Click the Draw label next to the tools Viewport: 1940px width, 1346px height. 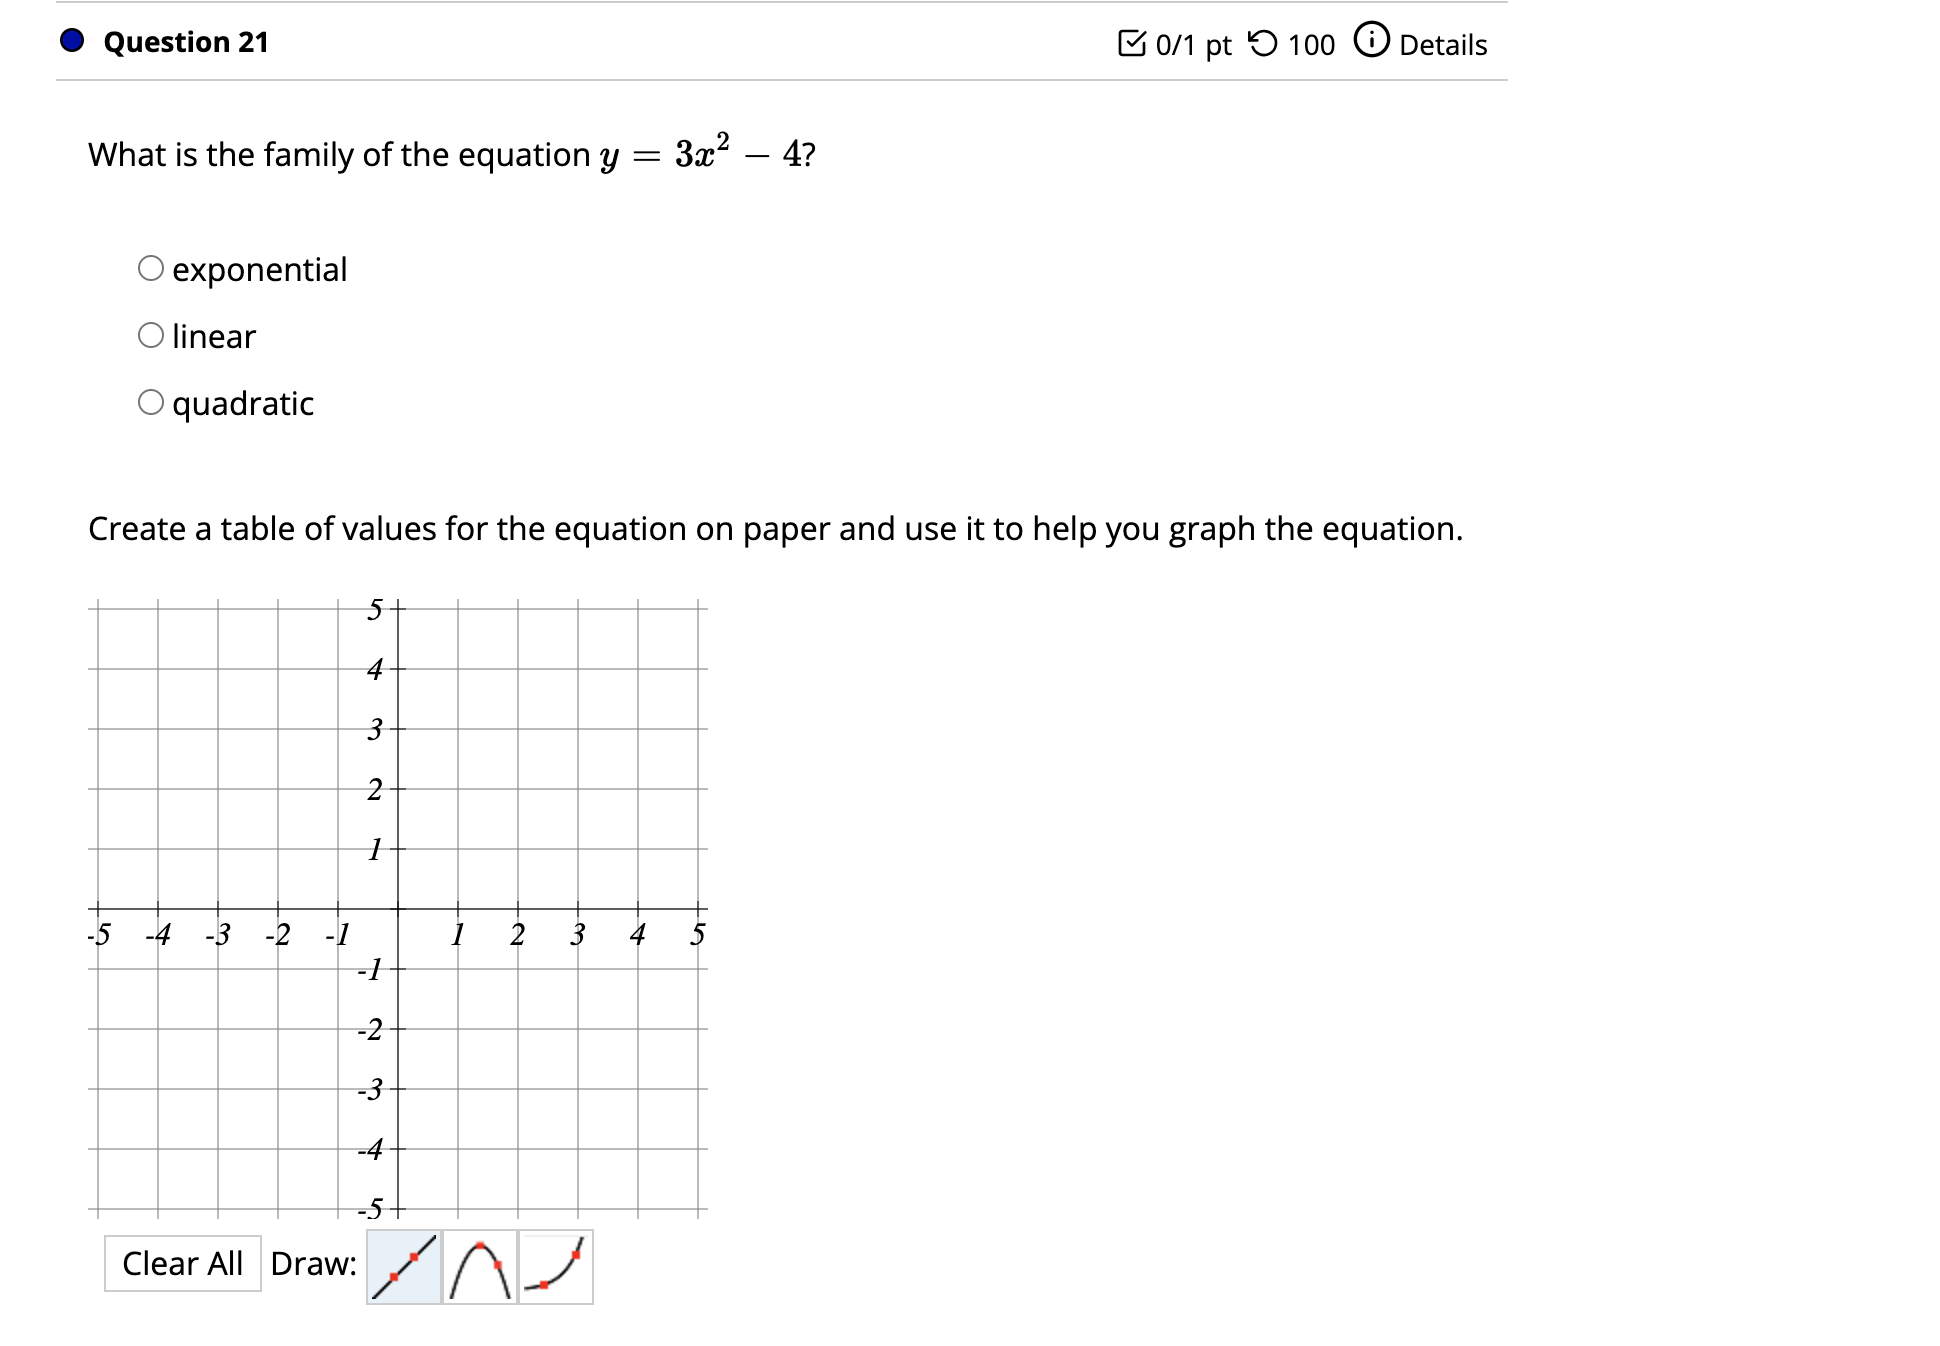click(x=313, y=1264)
